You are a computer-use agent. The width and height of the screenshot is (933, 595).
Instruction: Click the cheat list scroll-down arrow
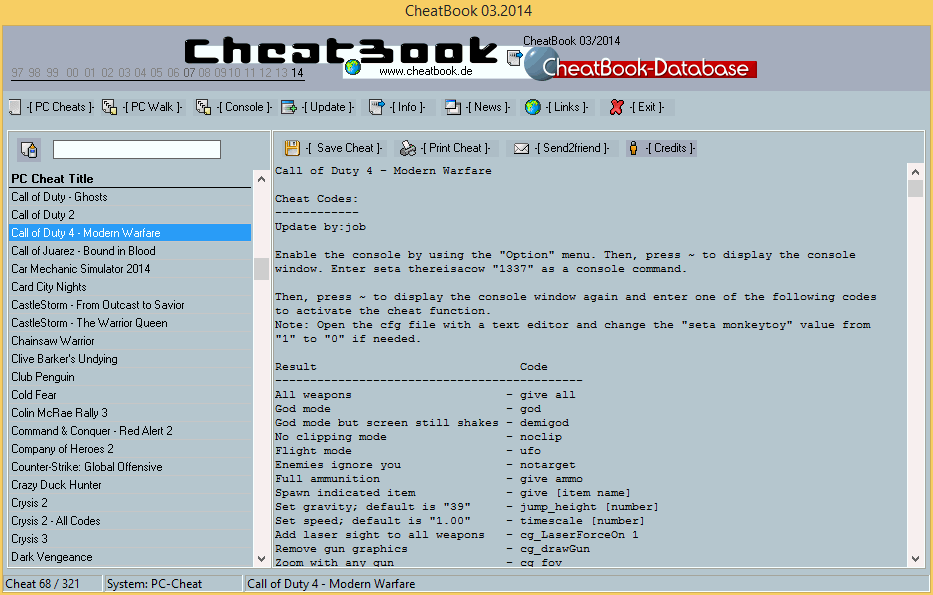pos(261,559)
